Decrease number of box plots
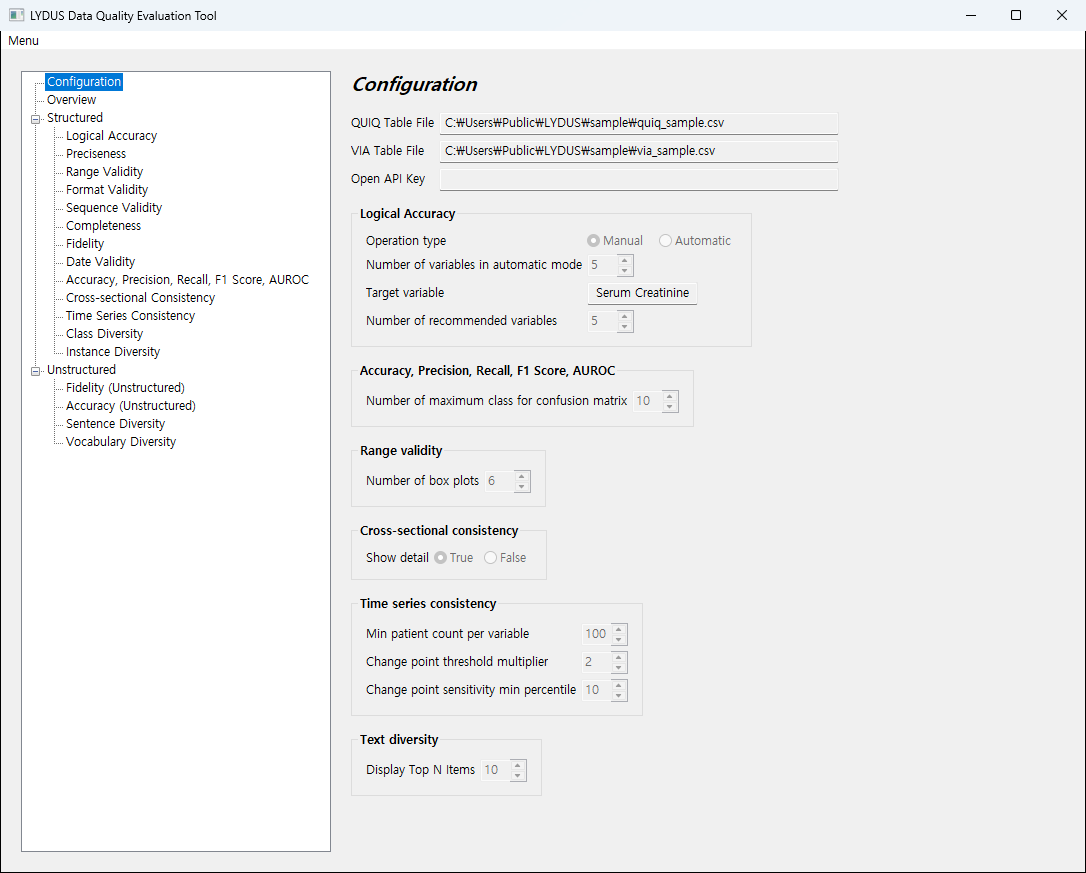 (x=522, y=487)
